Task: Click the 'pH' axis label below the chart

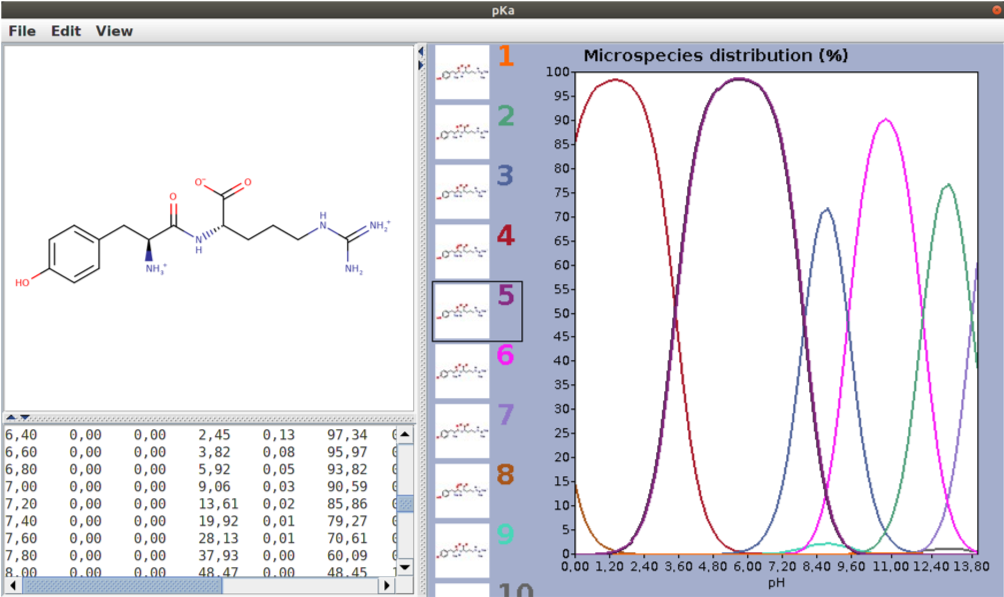Action: (x=776, y=583)
